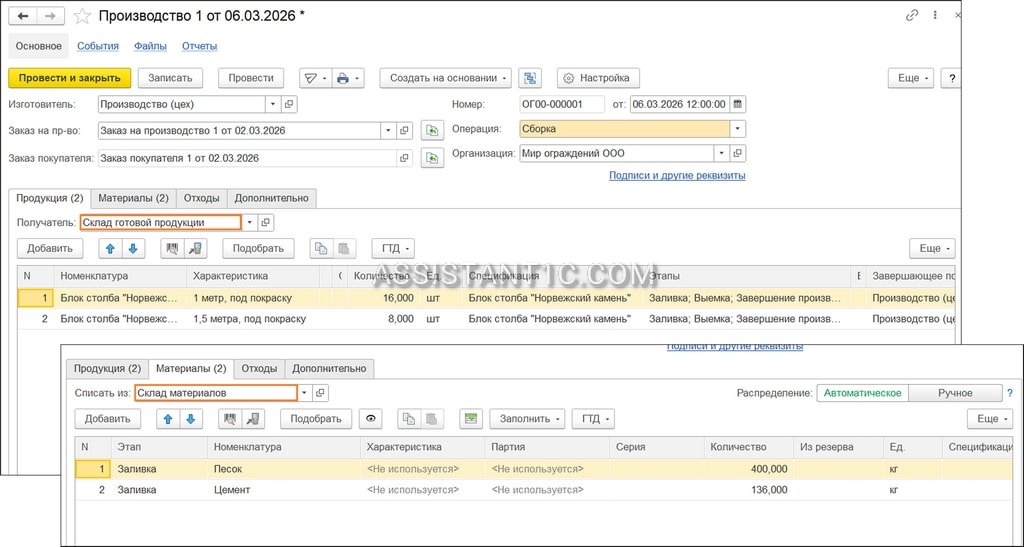The image size is (1024, 547).
Task: Open Заполнить dropdown in Материалы toolbar
Action: click(528, 419)
